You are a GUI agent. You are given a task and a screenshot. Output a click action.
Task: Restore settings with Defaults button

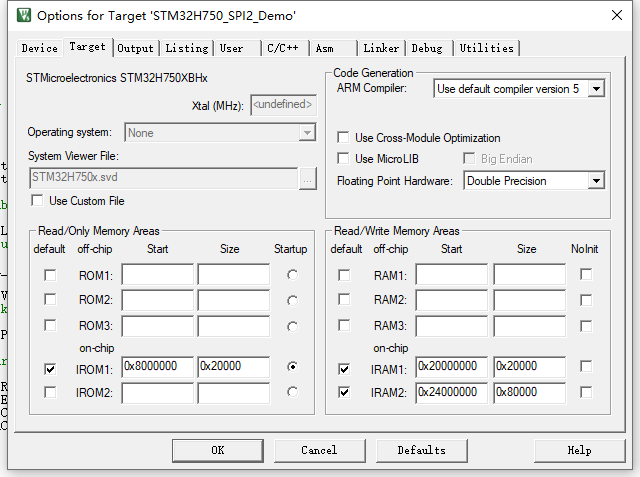click(422, 450)
